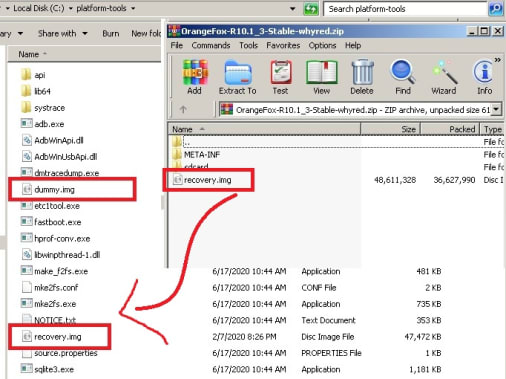Click the Extract To toolbar icon
Viewport: 506px width, 379px height.
click(x=238, y=77)
